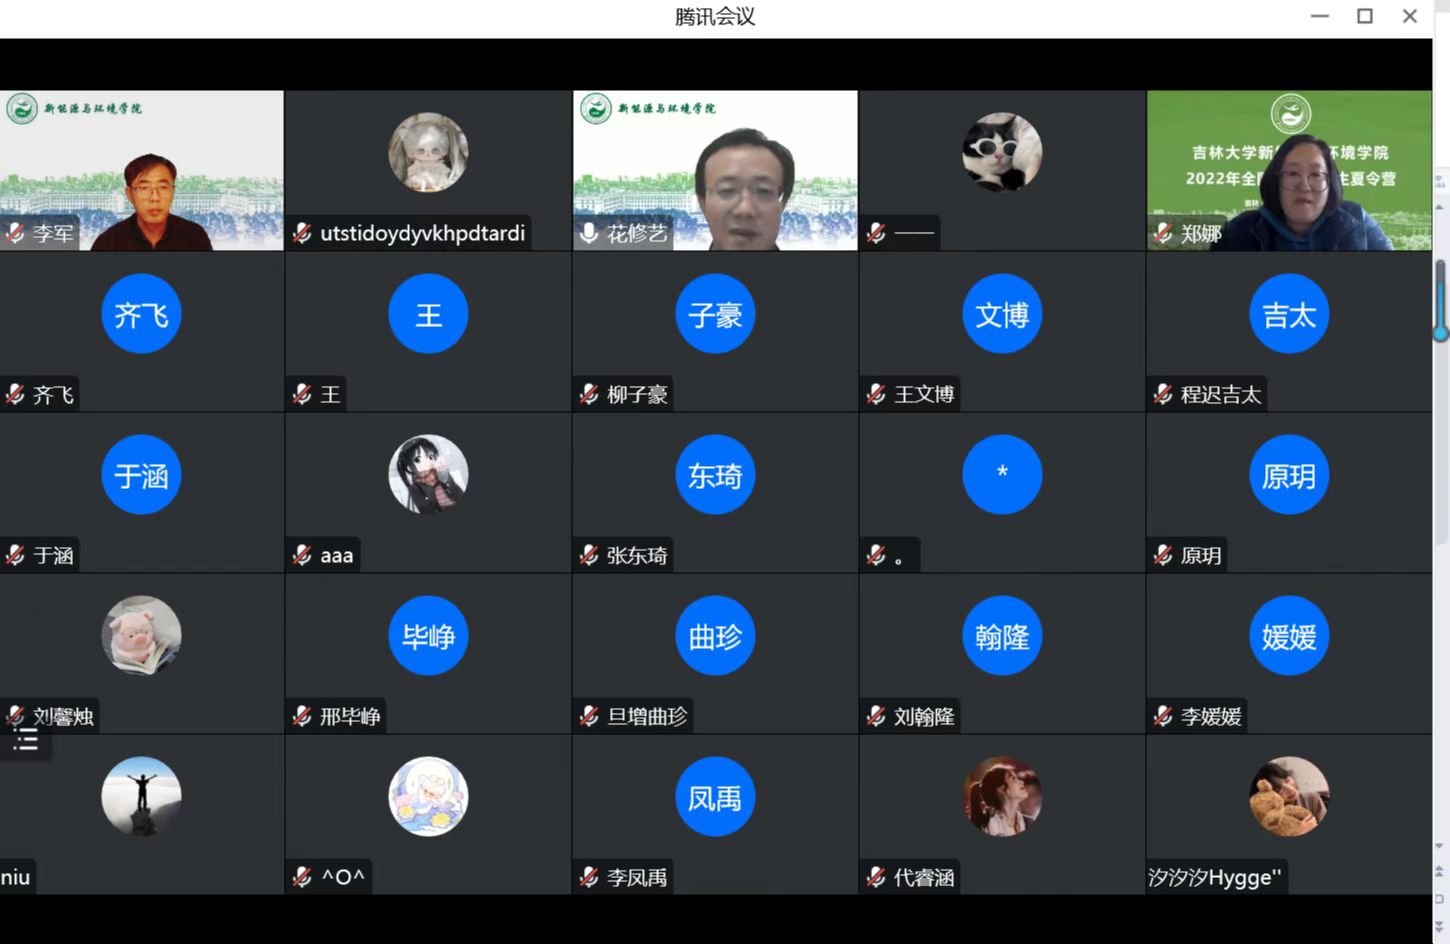Click the list icon below 刘馨烛's name
The width and height of the screenshot is (1450, 944).
(25, 740)
